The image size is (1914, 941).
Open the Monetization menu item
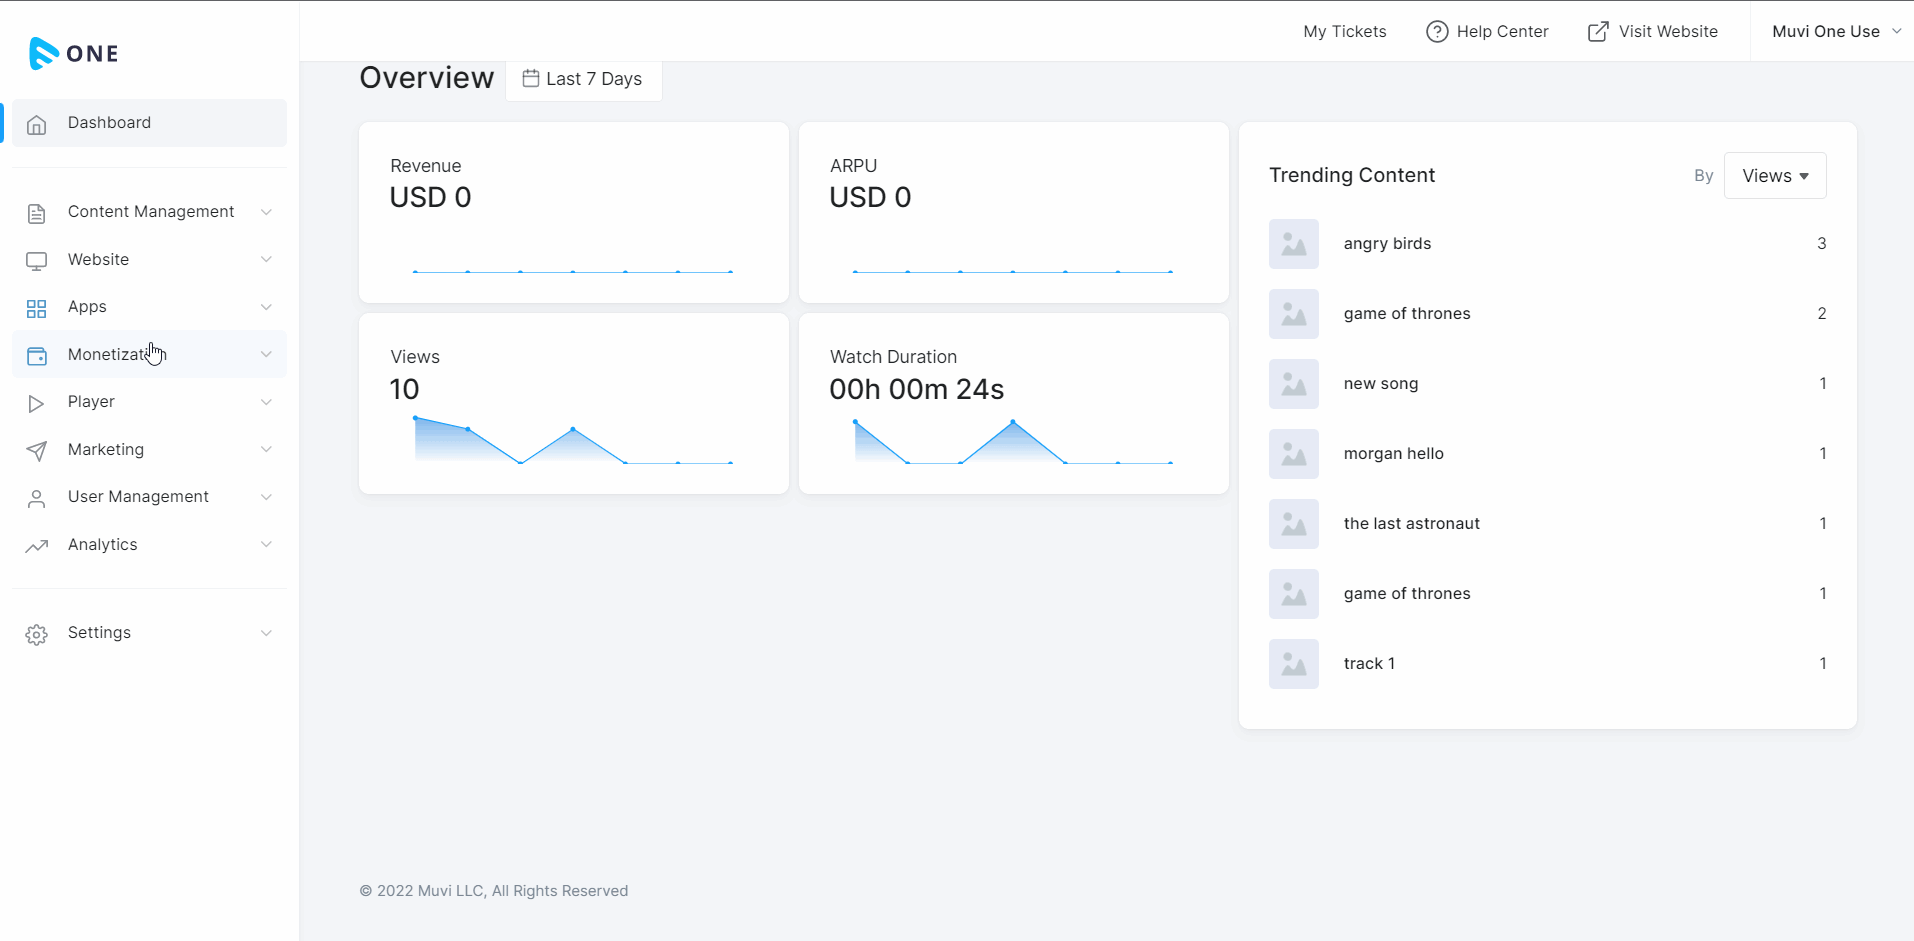click(x=108, y=355)
